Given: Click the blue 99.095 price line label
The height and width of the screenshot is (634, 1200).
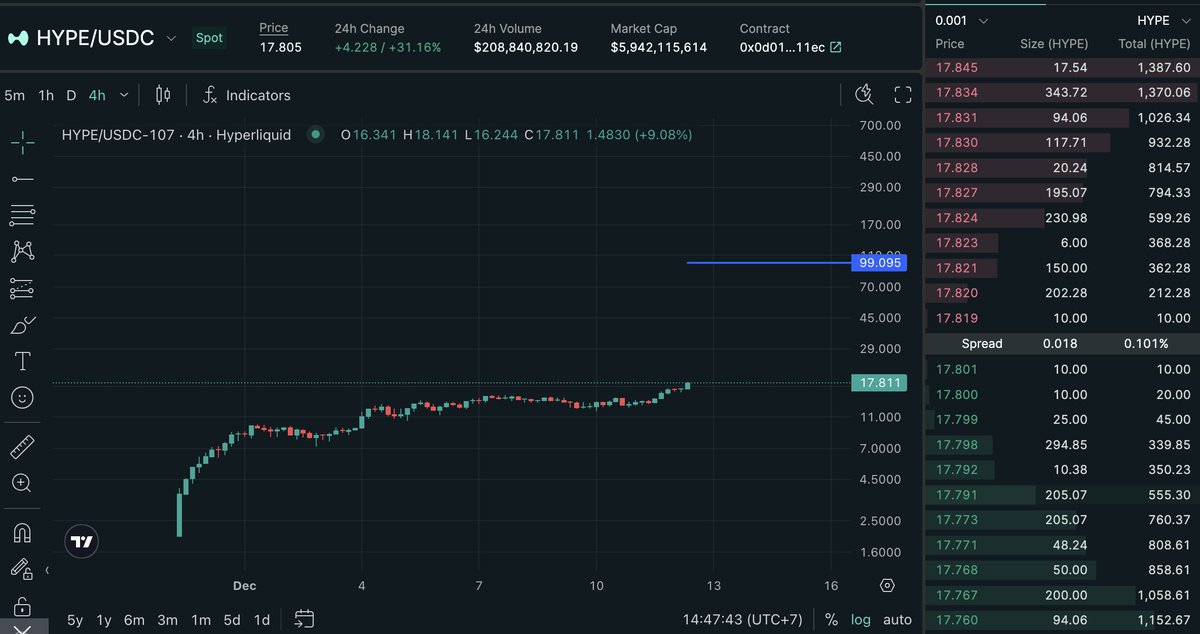Looking at the screenshot, I should click(x=879, y=263).
